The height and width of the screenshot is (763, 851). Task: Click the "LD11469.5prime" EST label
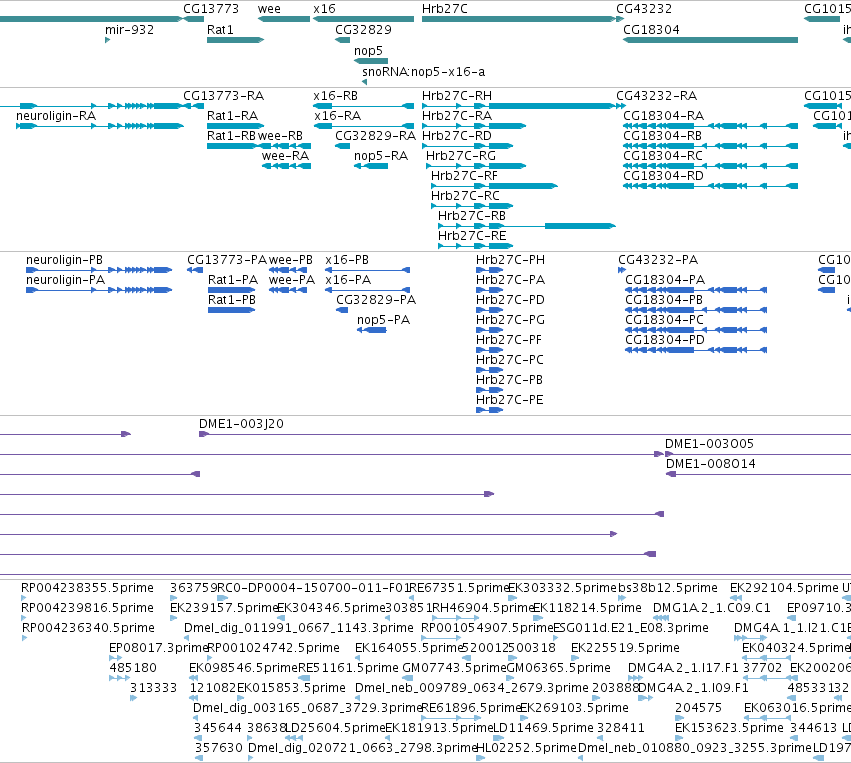(x=543, y=728)
